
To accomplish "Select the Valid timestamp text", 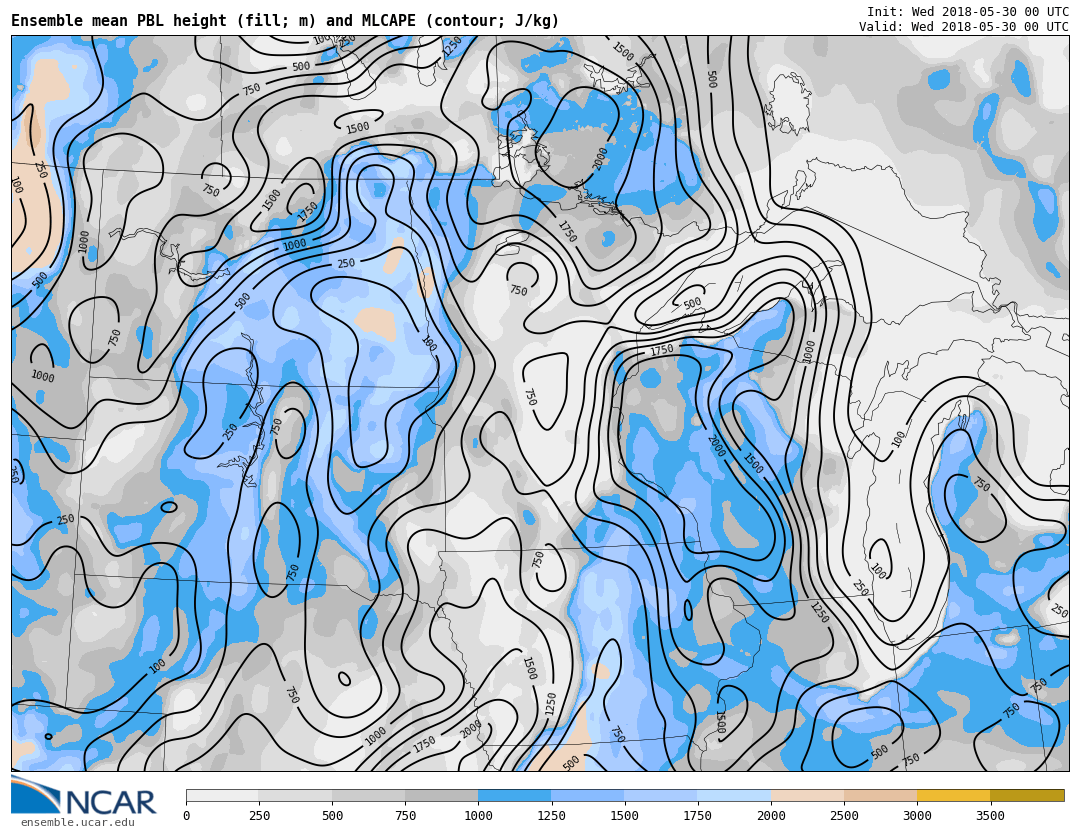I will pyautogui.click(x=963, y=27).
